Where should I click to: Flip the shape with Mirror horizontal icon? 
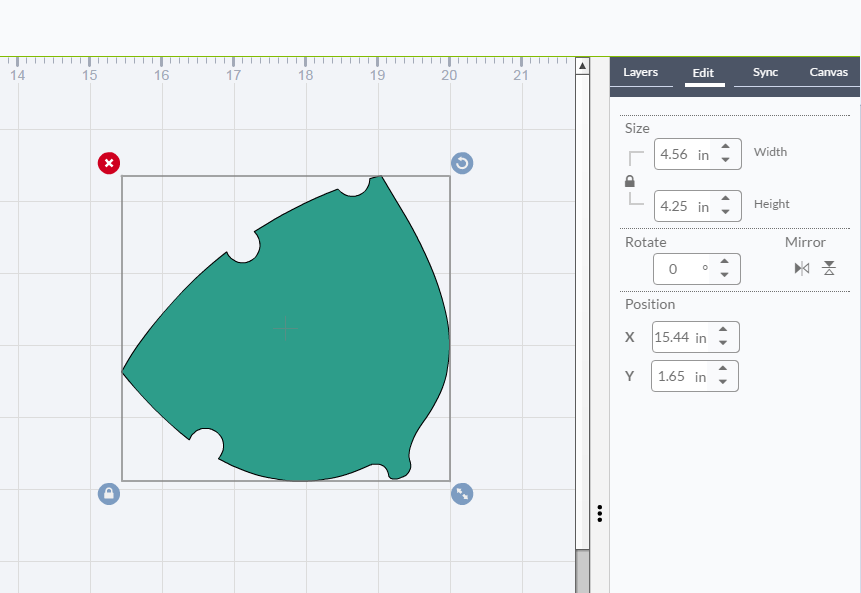801,268
